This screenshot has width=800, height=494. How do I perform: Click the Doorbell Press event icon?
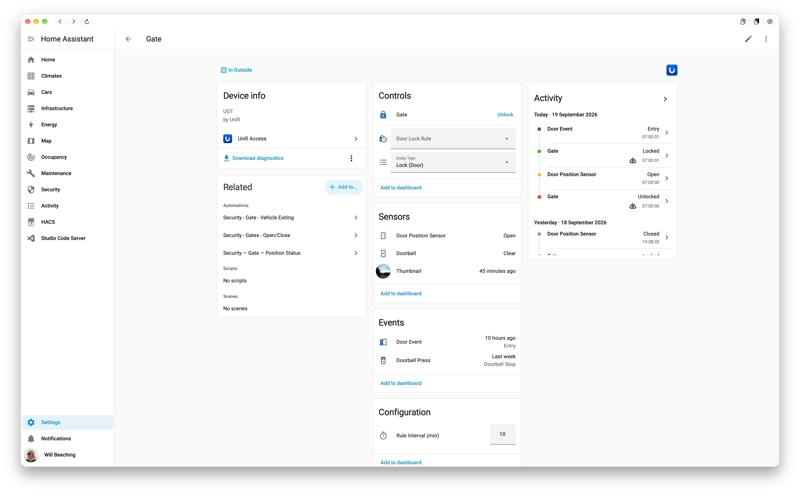pos(383,360)
